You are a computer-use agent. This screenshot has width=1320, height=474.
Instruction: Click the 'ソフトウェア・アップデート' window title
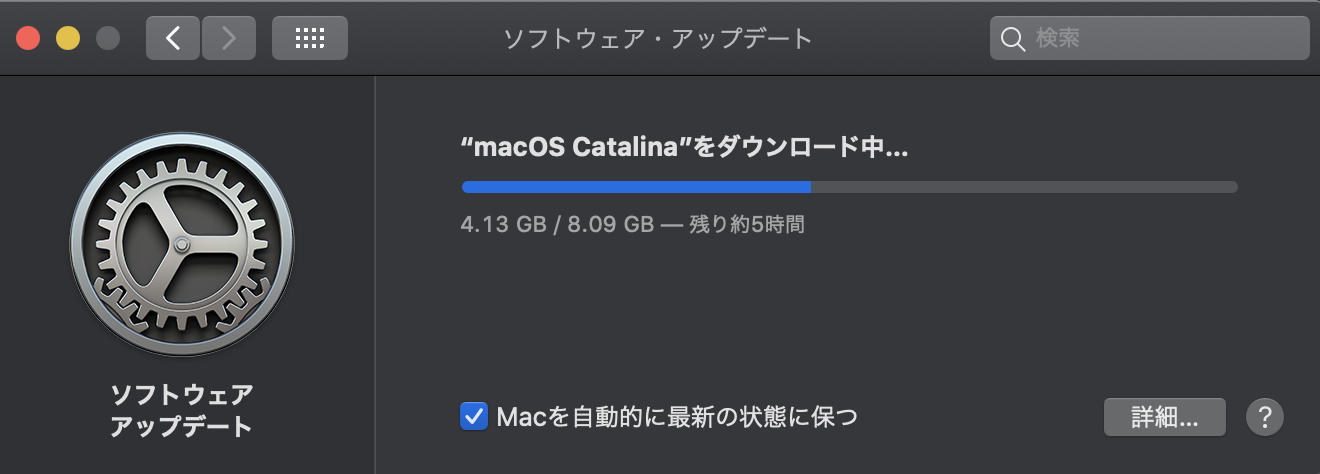point(657,39)
